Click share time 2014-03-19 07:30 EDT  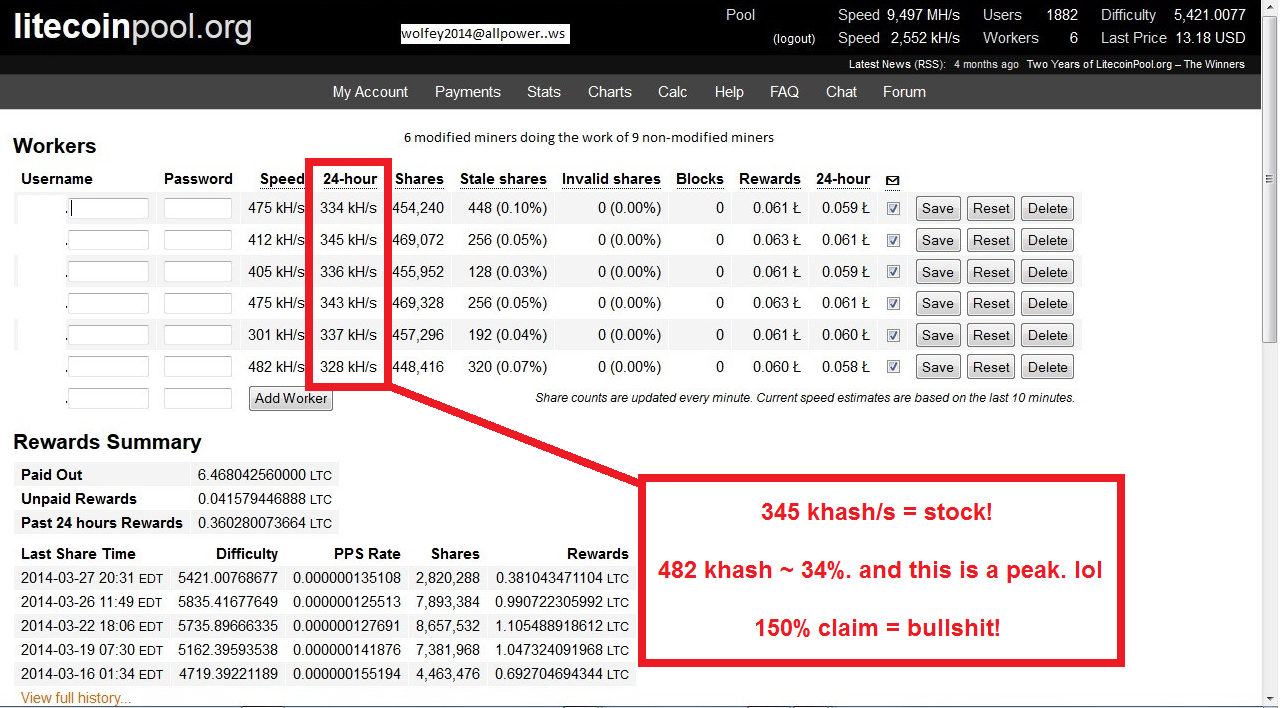tap(92, 650)
